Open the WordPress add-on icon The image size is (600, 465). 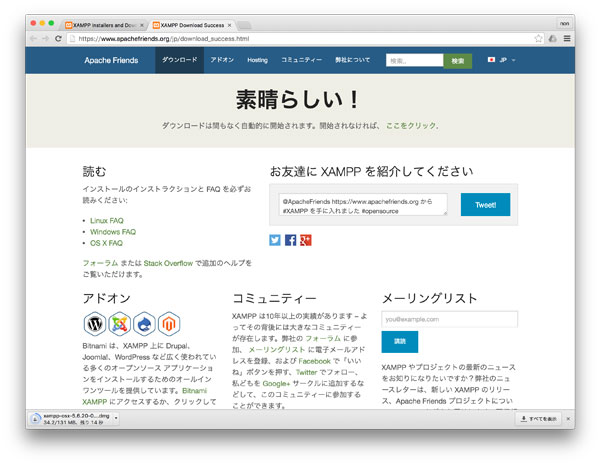(95, 324)
